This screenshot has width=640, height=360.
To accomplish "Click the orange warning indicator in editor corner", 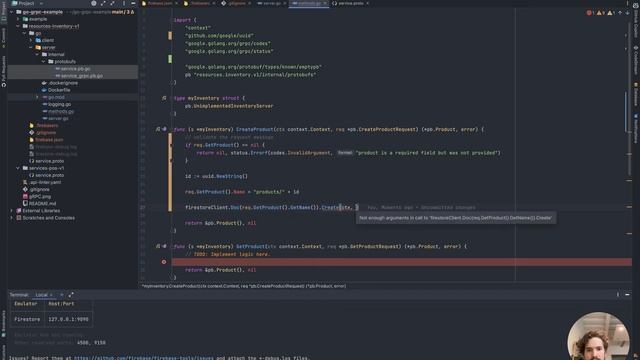I will click(x=600, y=13).
